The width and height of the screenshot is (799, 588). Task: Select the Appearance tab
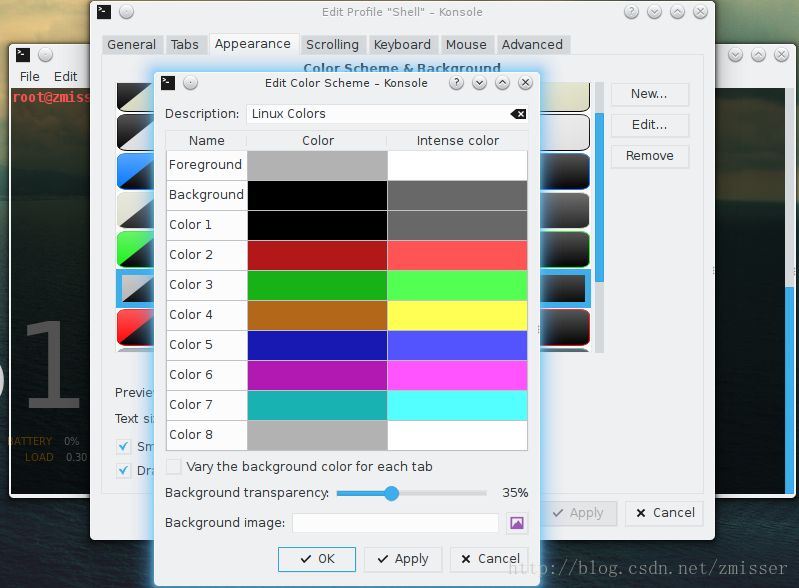coord(253,44)
